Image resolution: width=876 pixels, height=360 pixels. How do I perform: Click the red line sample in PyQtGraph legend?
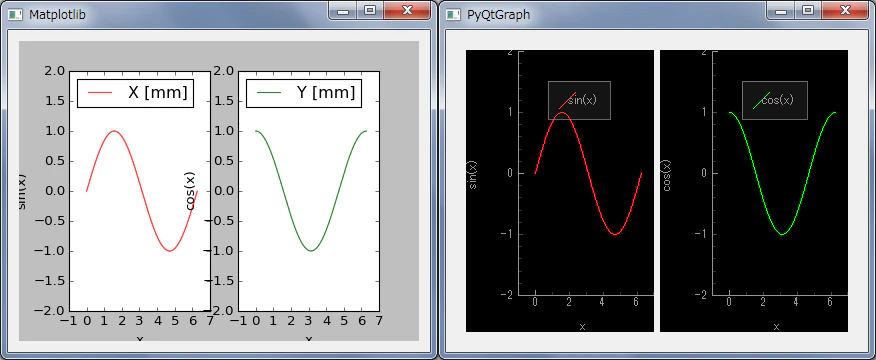tap(567, 100)
